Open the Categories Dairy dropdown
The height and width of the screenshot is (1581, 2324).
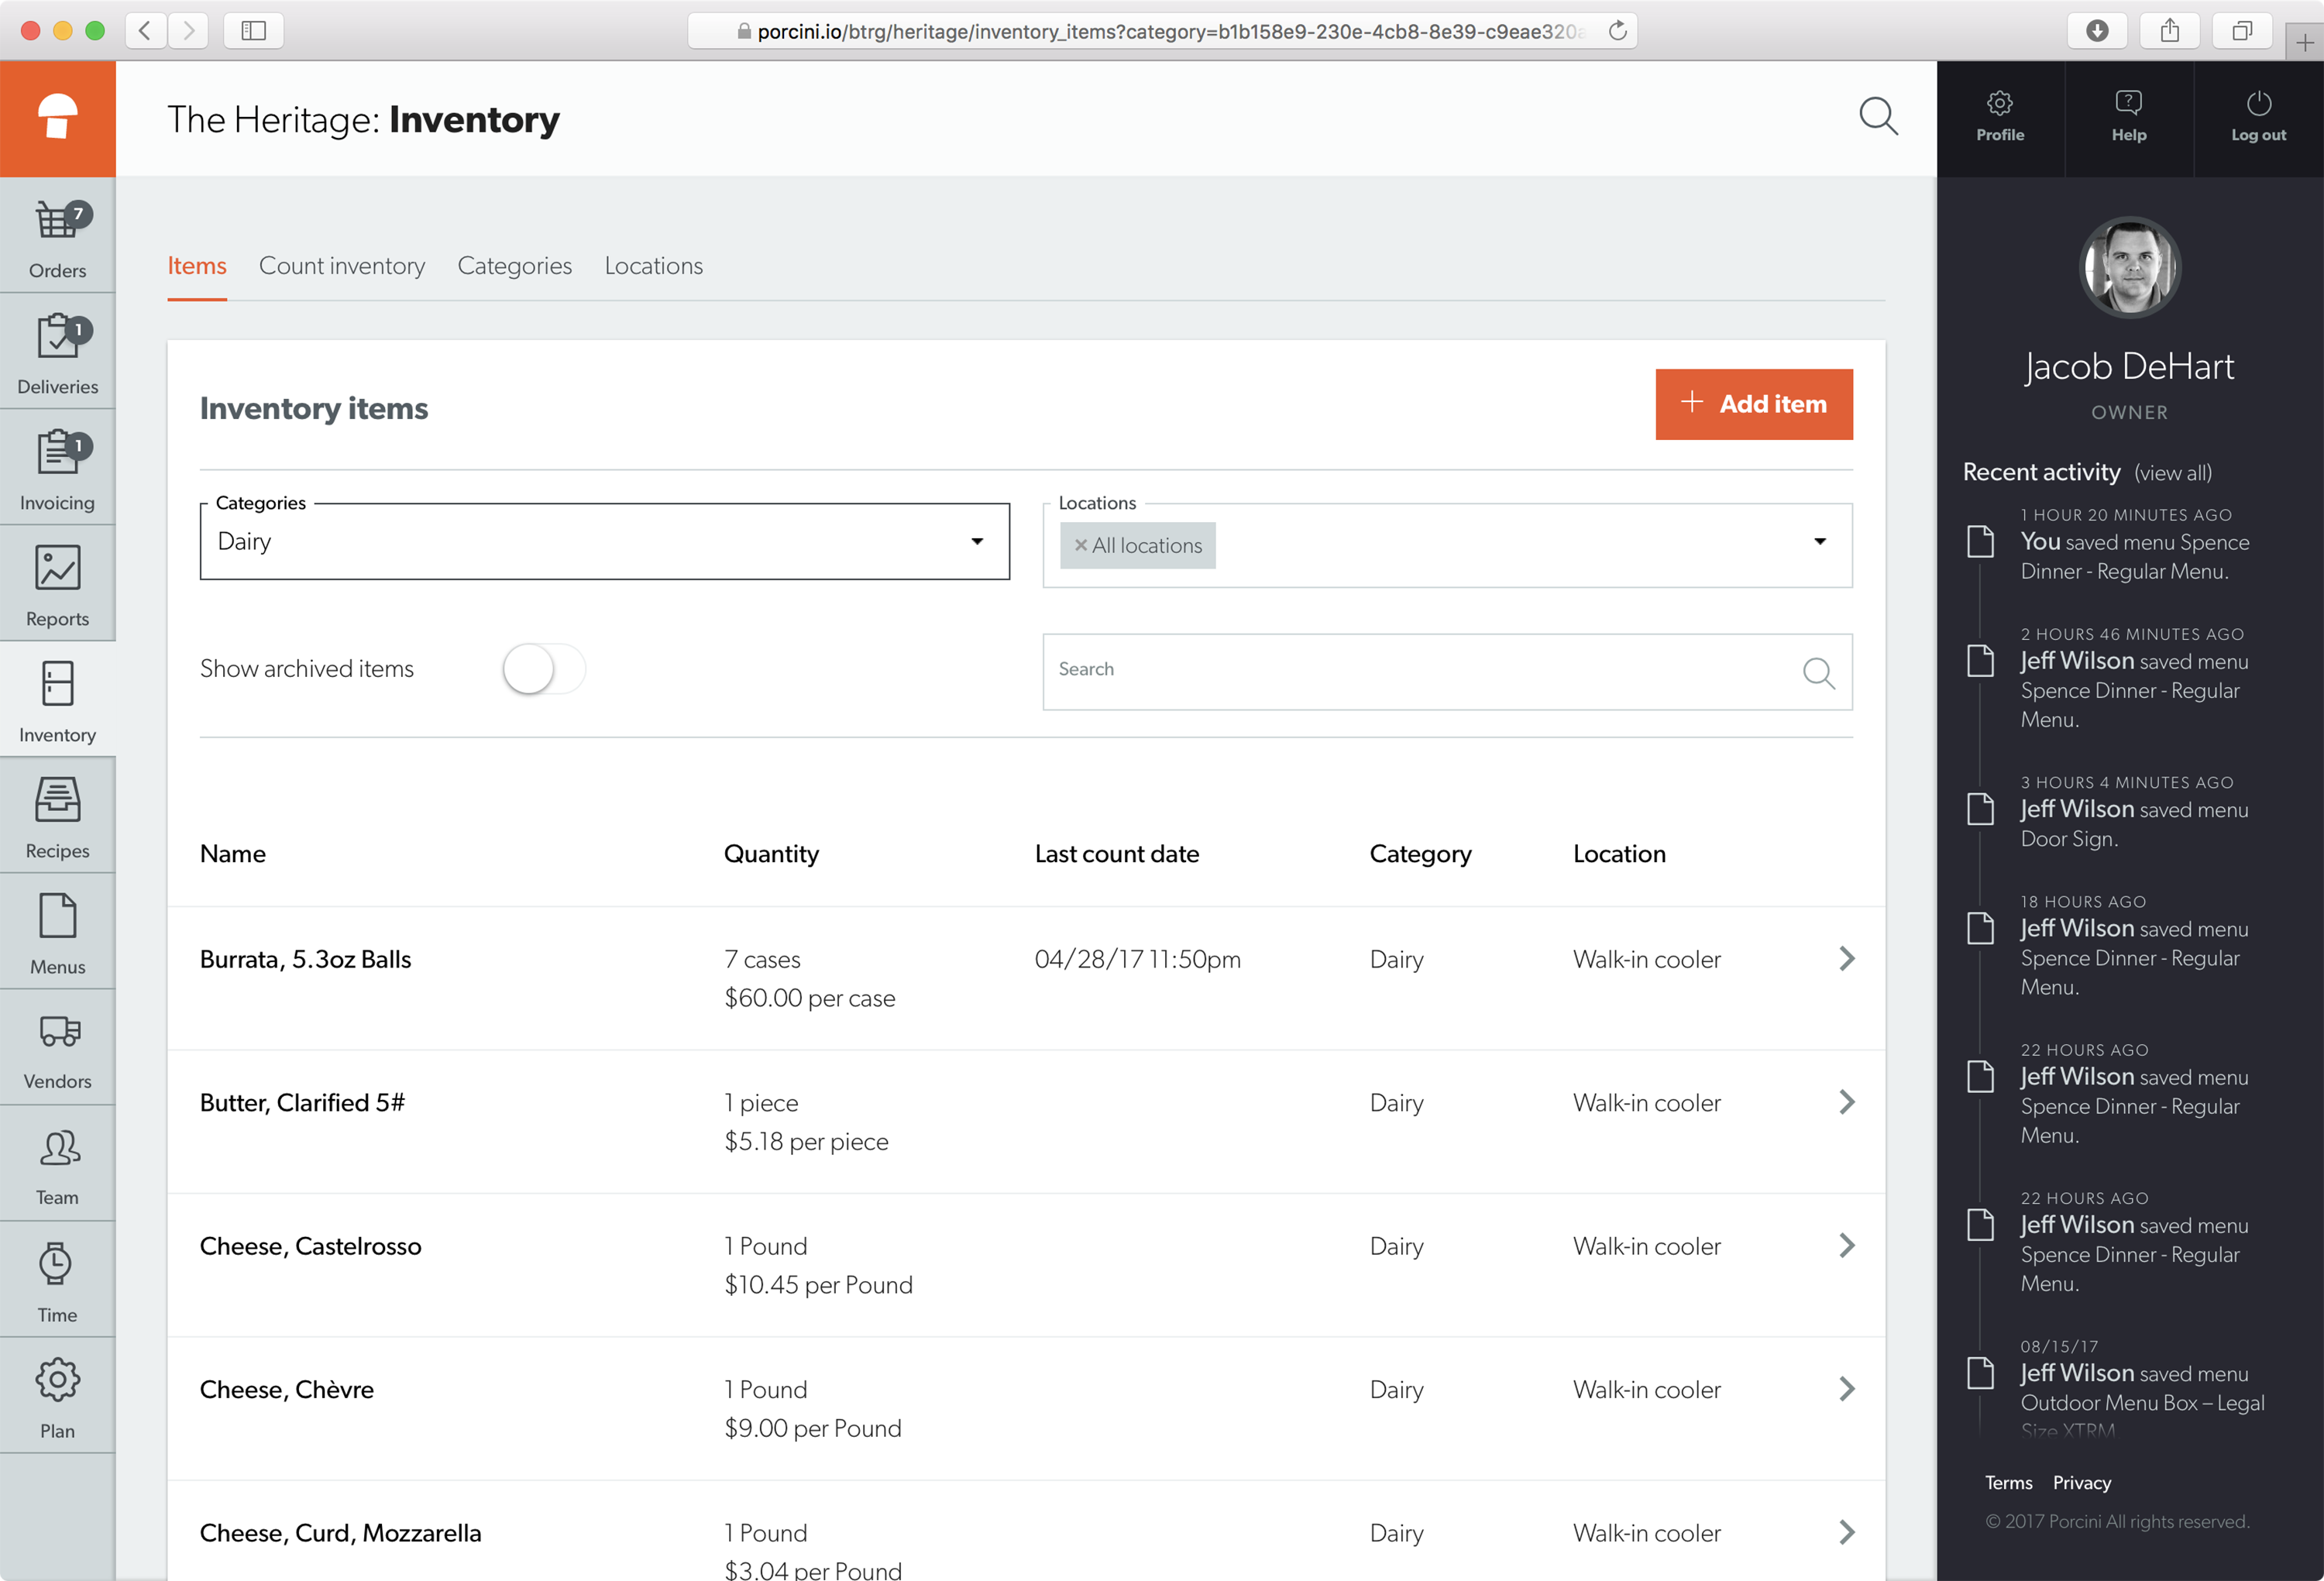[x=604, y=542]
